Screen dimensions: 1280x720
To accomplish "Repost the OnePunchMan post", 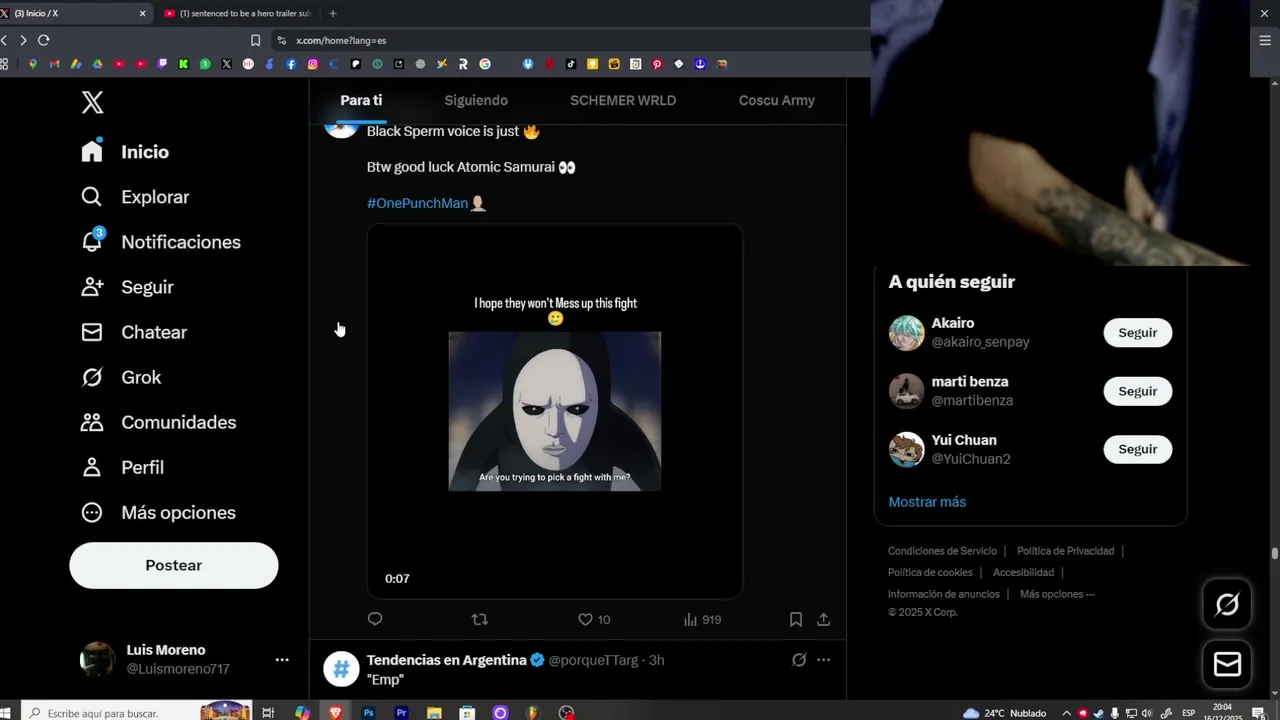I will (480, 619).
